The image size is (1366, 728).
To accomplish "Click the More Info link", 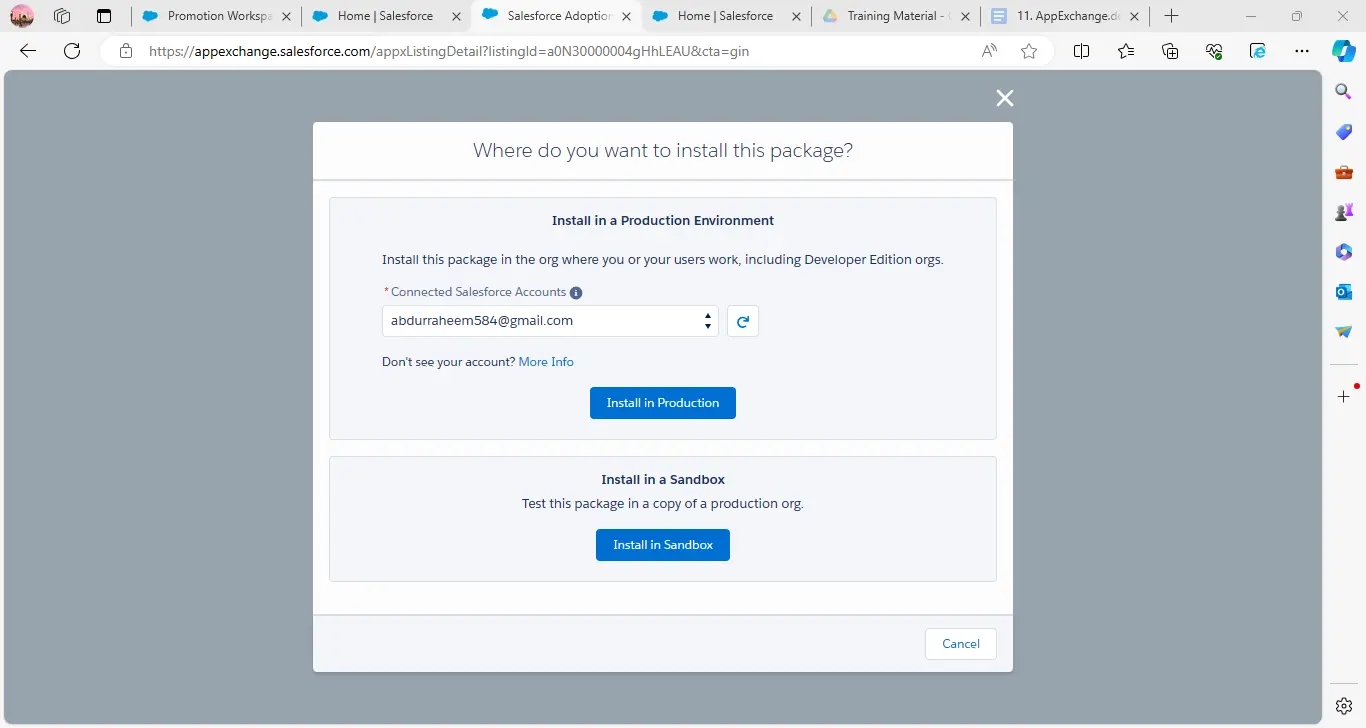I will [546, 362].
